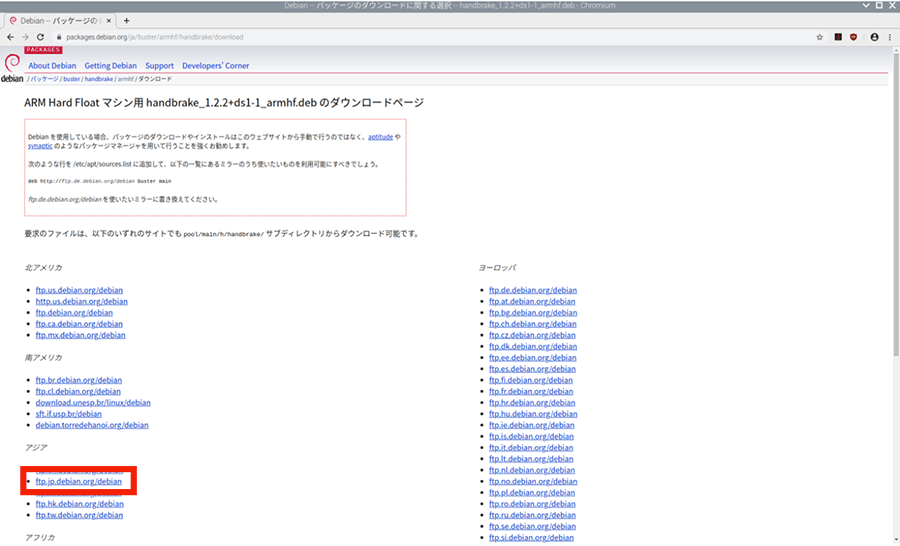This screenshot has width=900, height=546.
Task: Open Support menu link
Action: pyautogui.click(x=160, y=65)
